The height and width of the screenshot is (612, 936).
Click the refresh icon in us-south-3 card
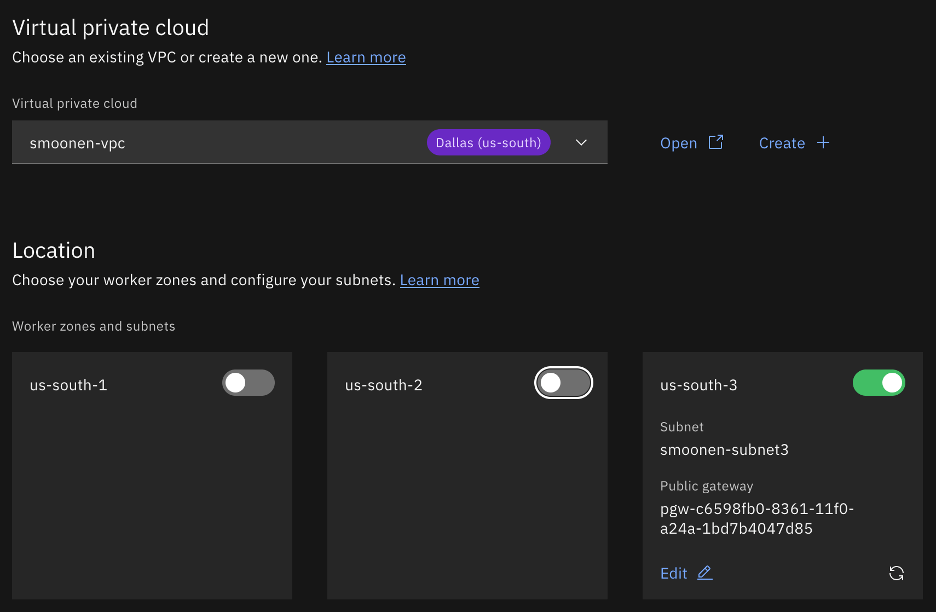tap(896, 573)
